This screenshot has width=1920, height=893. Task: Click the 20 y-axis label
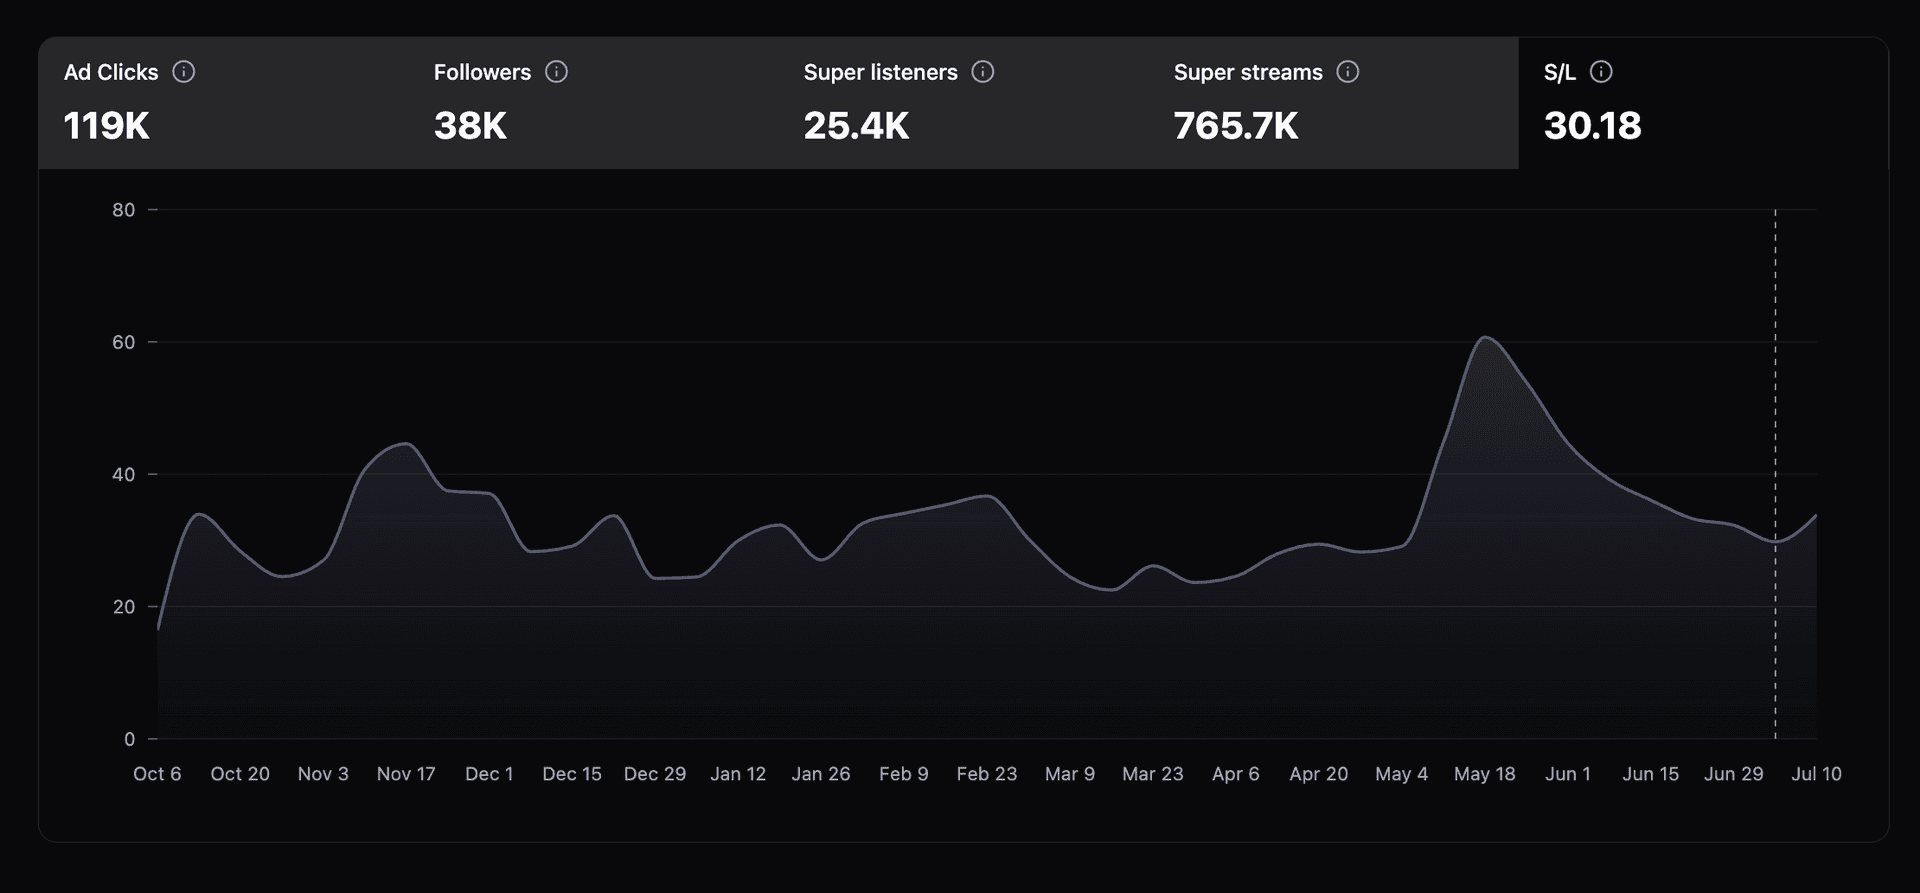[124, 607]
